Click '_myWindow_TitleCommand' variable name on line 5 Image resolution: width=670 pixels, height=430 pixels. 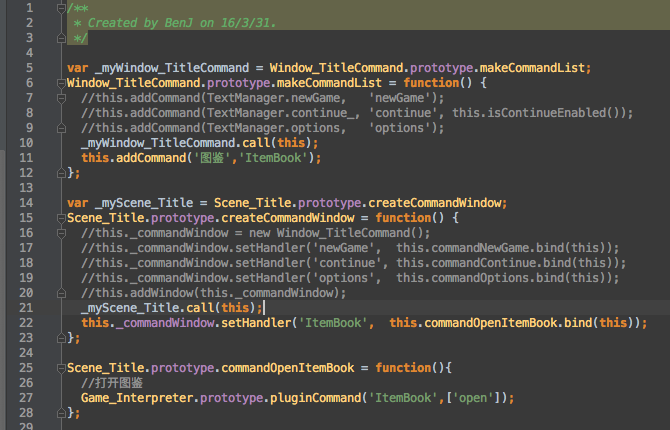172,68
